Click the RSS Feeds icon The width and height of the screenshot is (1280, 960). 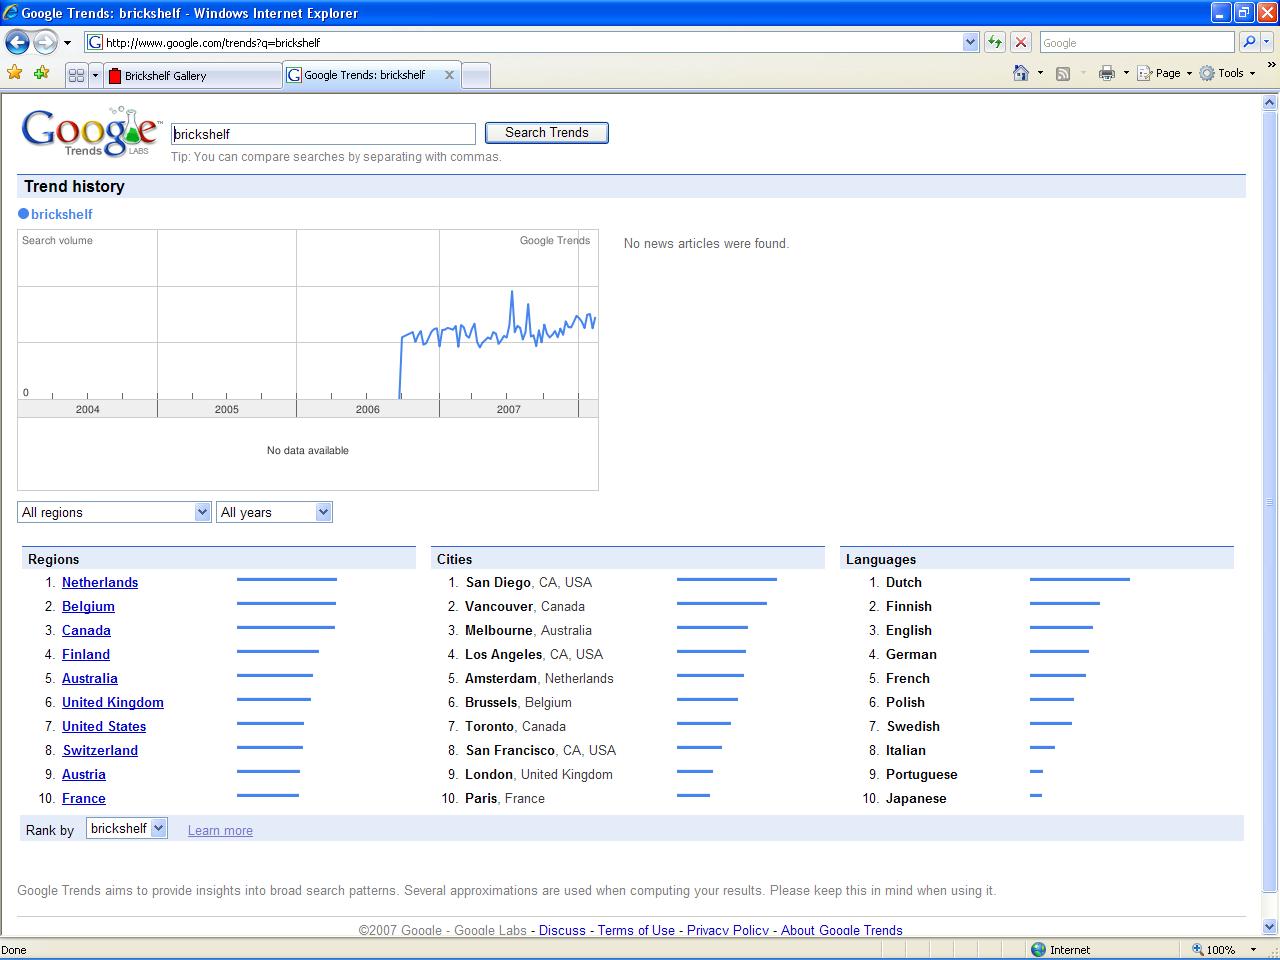[x=1063, y=73]
